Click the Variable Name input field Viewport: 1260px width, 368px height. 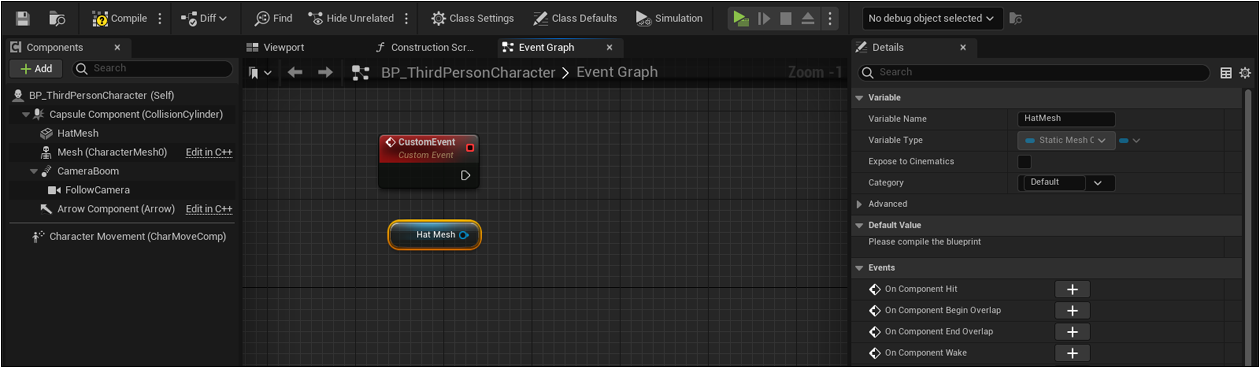[x=1066, y=119]
